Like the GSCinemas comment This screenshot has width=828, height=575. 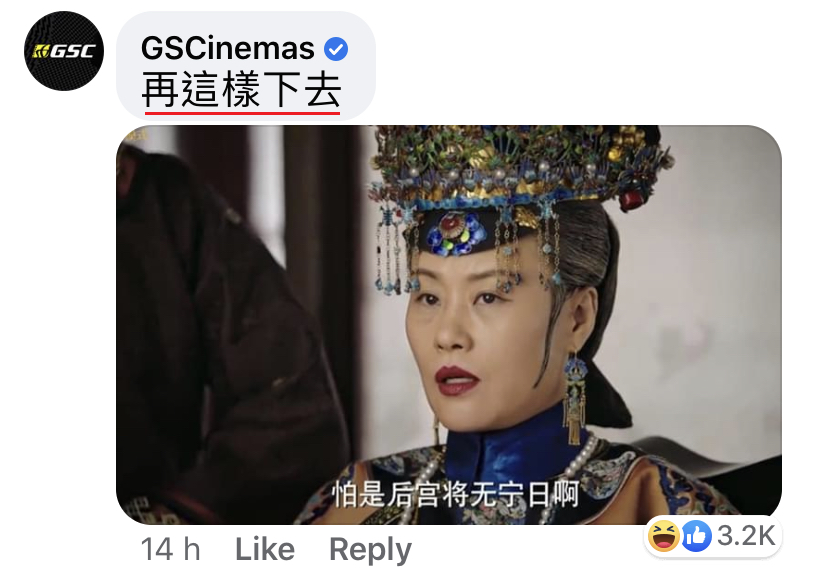click(x=265, y=549)
